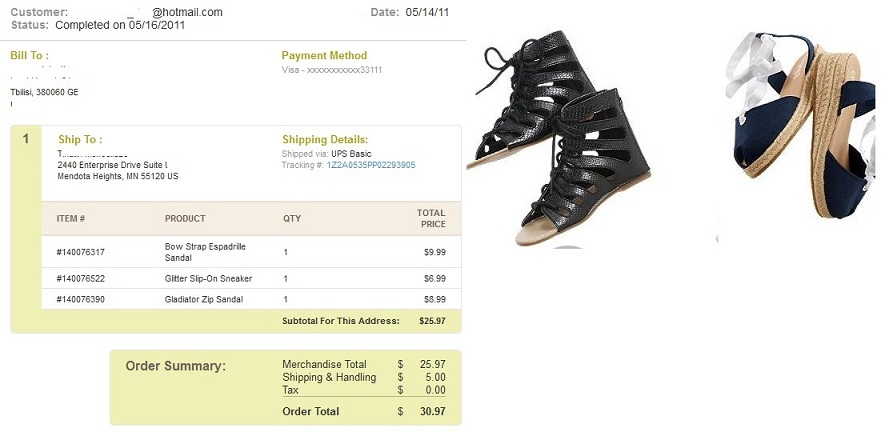This screenshot has height=432, width=881.
Task: Click the Ship To heading
Action: 80,140
